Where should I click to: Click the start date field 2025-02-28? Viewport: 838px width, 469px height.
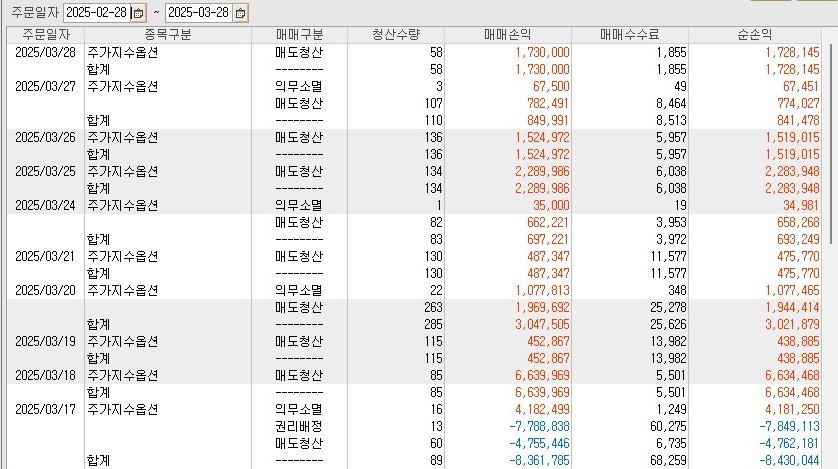(x=97, y=13)
